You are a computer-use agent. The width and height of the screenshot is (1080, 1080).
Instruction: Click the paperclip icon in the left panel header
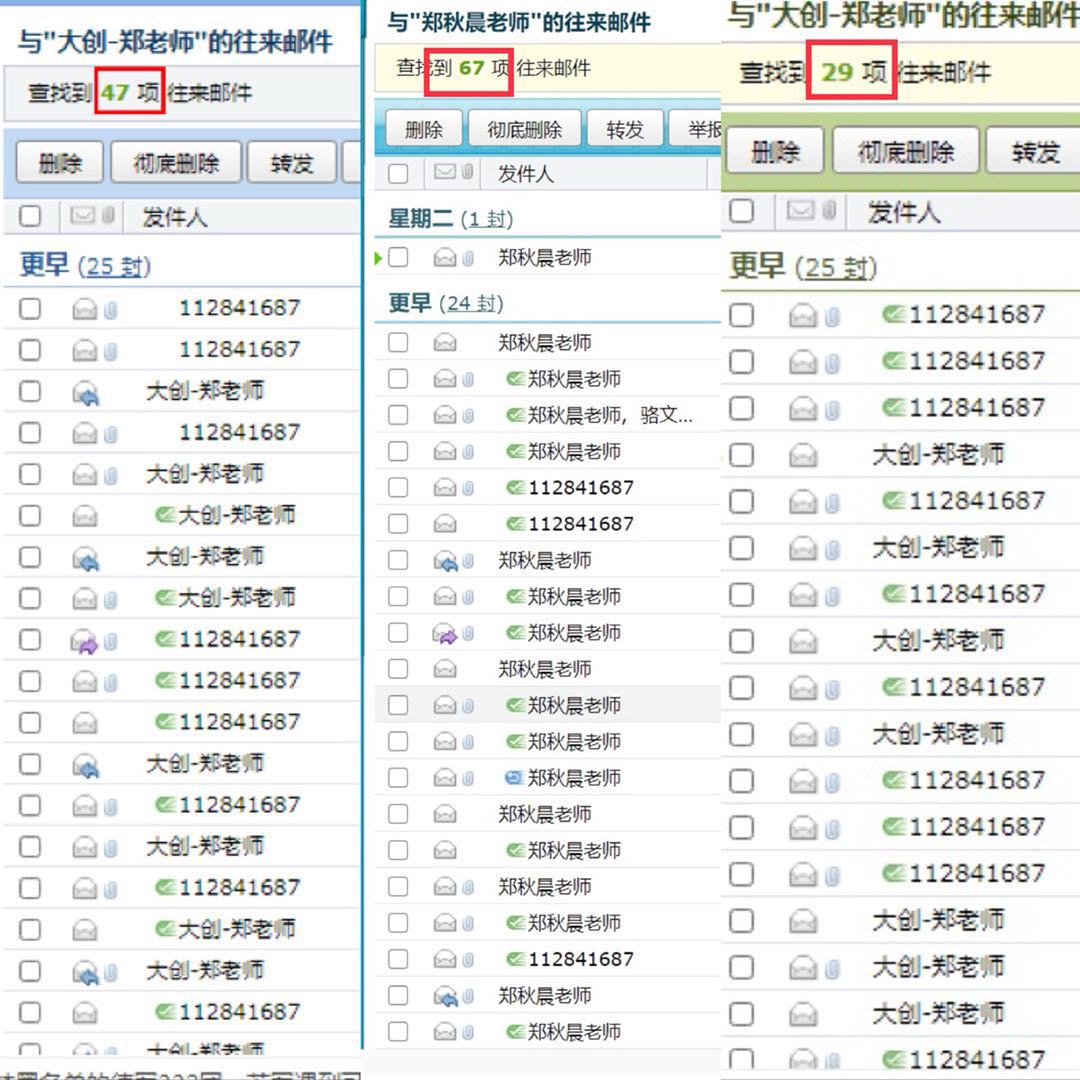107,216
